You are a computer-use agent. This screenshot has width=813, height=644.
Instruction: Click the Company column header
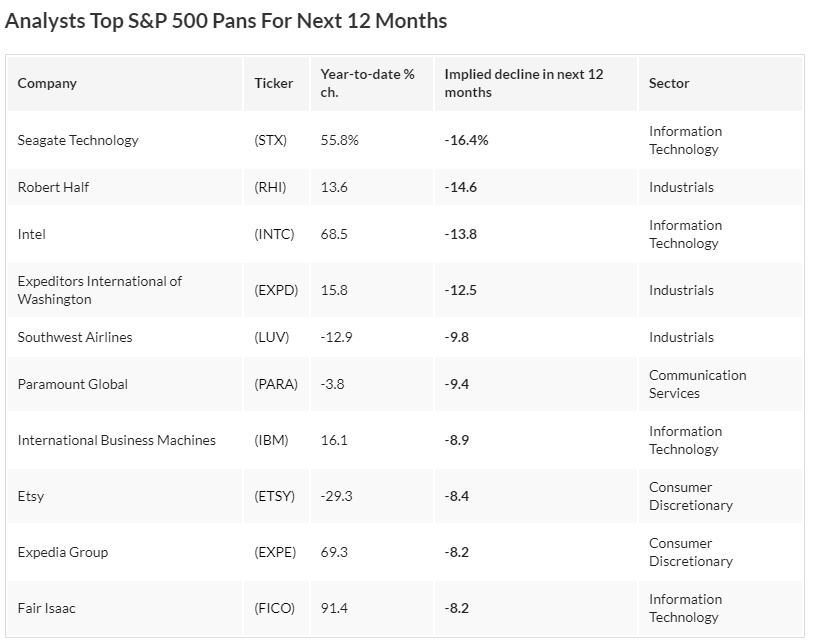47,83
